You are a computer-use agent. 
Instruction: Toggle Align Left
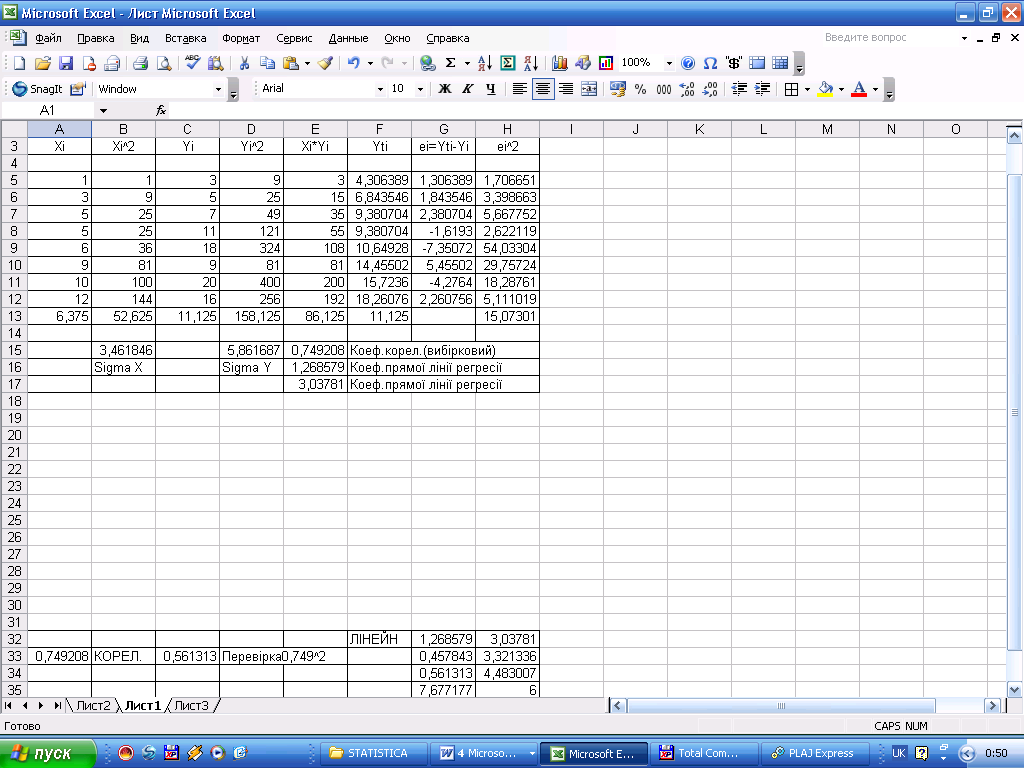tap(520, 89)
